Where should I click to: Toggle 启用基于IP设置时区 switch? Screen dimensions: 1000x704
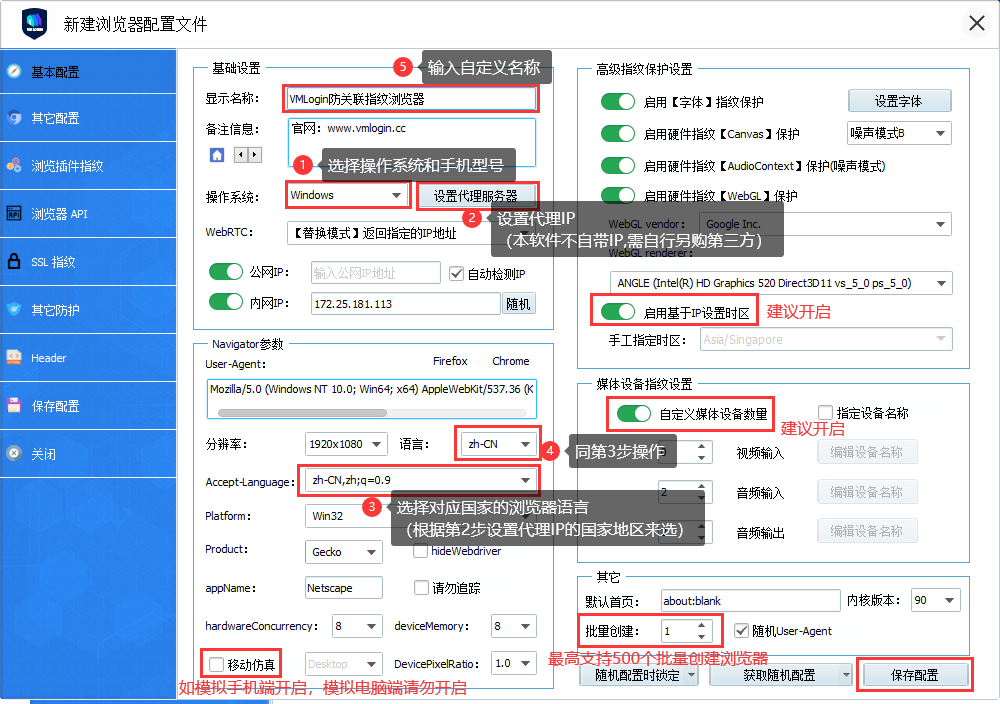coord(617,312)
